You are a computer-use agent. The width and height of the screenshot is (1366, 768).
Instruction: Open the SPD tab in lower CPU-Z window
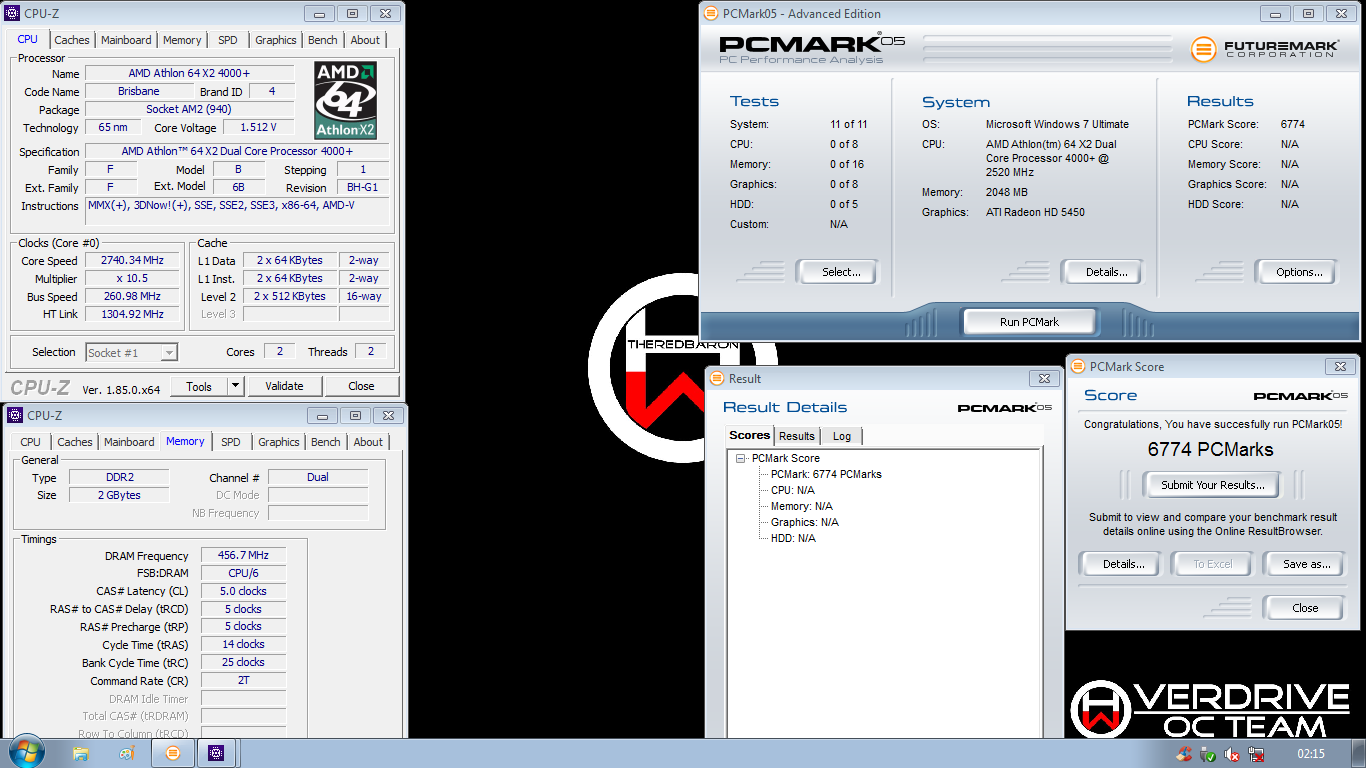coord(231,442)
